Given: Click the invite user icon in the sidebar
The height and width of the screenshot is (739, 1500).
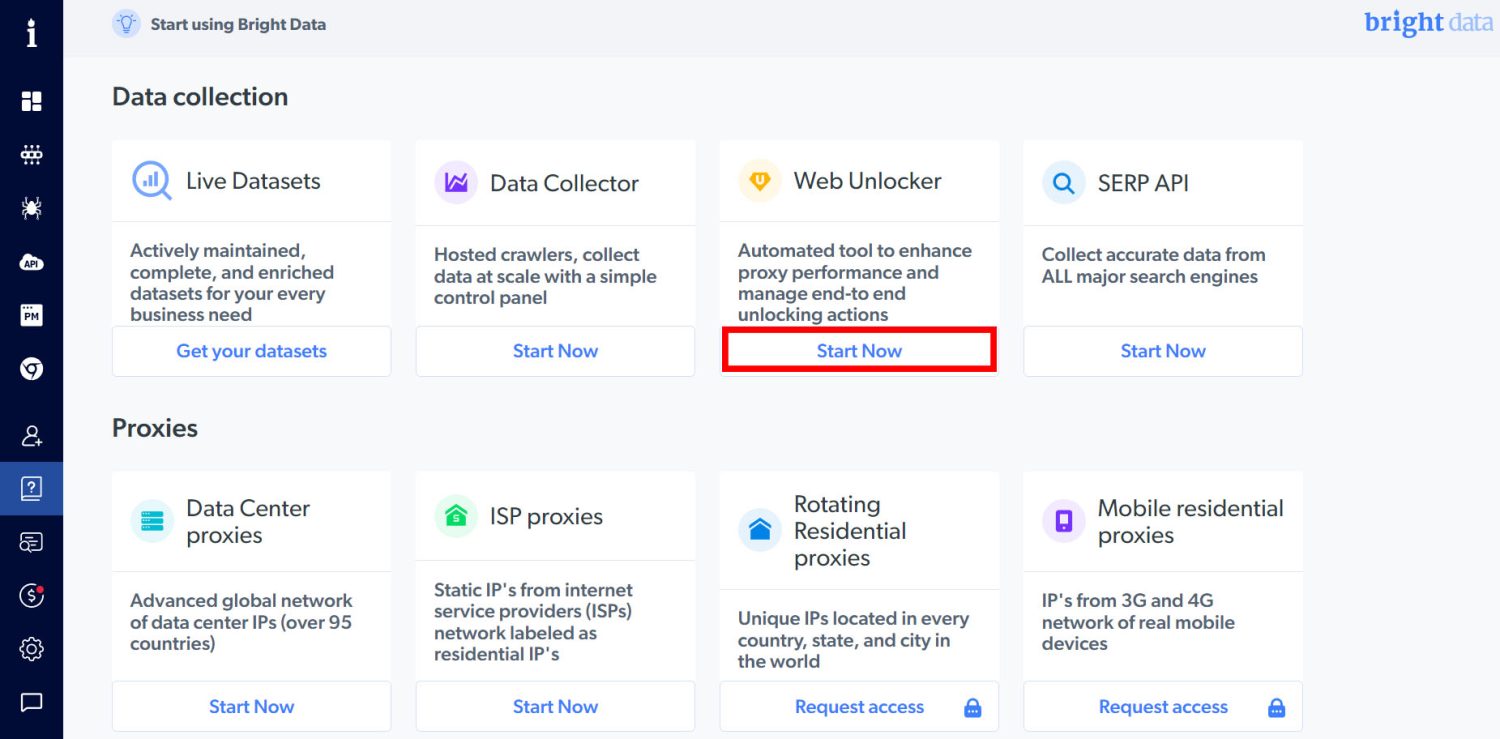Looking at the screenshot, I should (31, 435).
